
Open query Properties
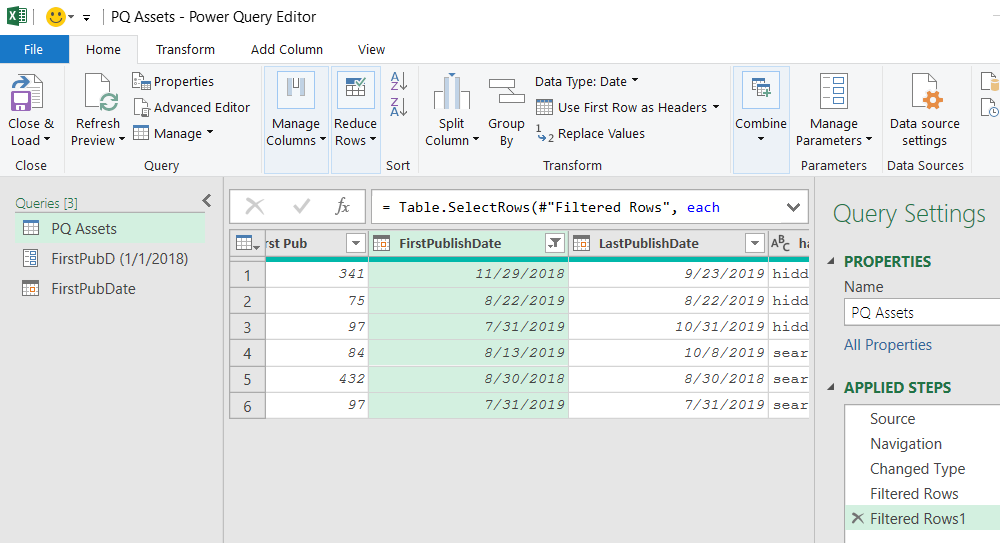click(173, 81)
